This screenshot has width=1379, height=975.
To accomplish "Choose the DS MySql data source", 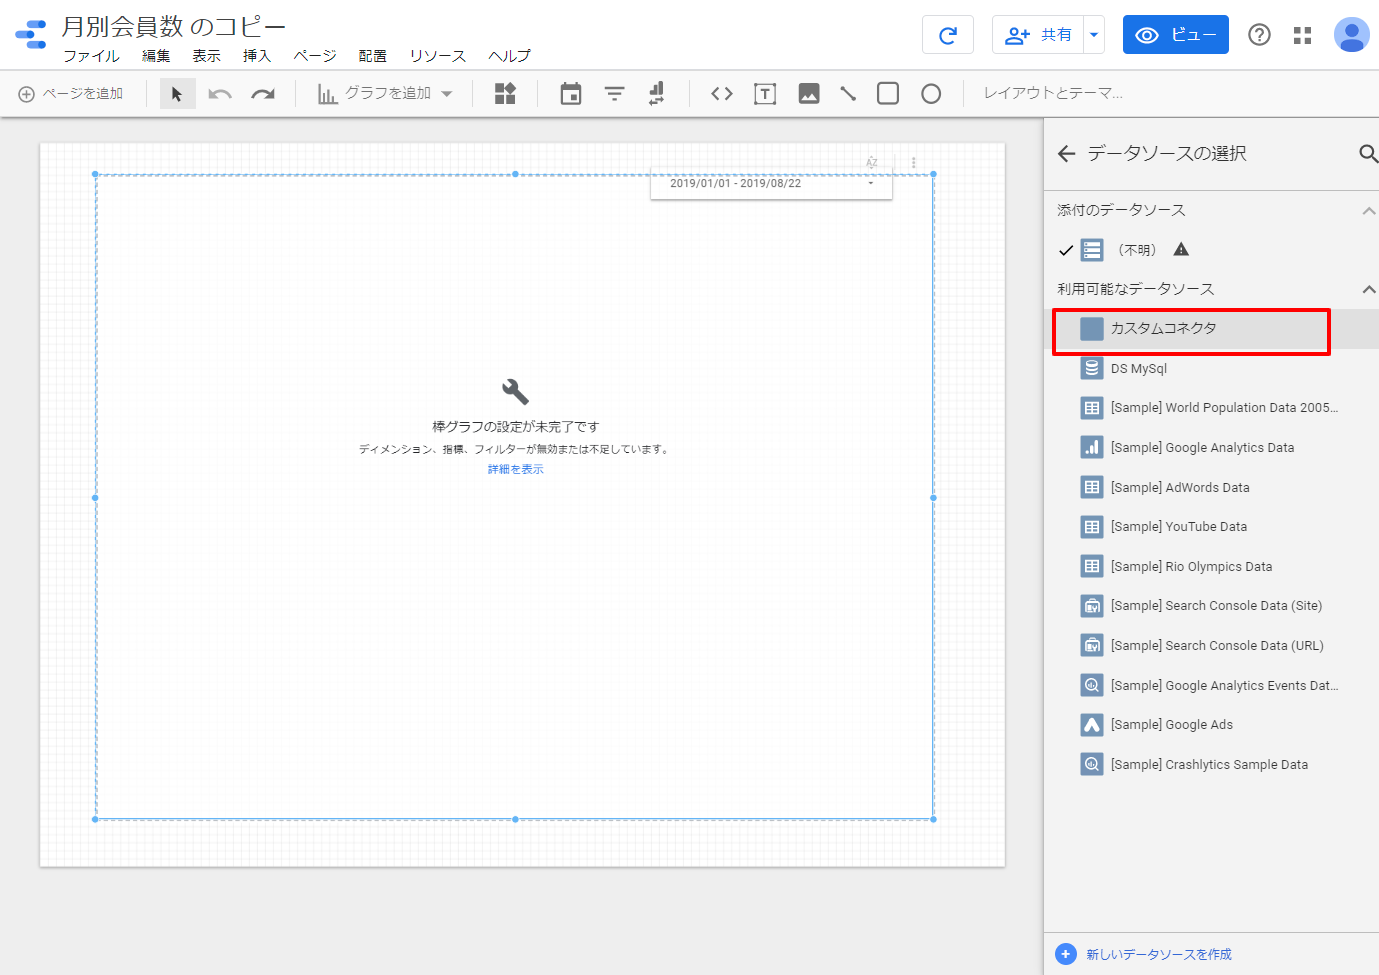I will pos(1138,368).
